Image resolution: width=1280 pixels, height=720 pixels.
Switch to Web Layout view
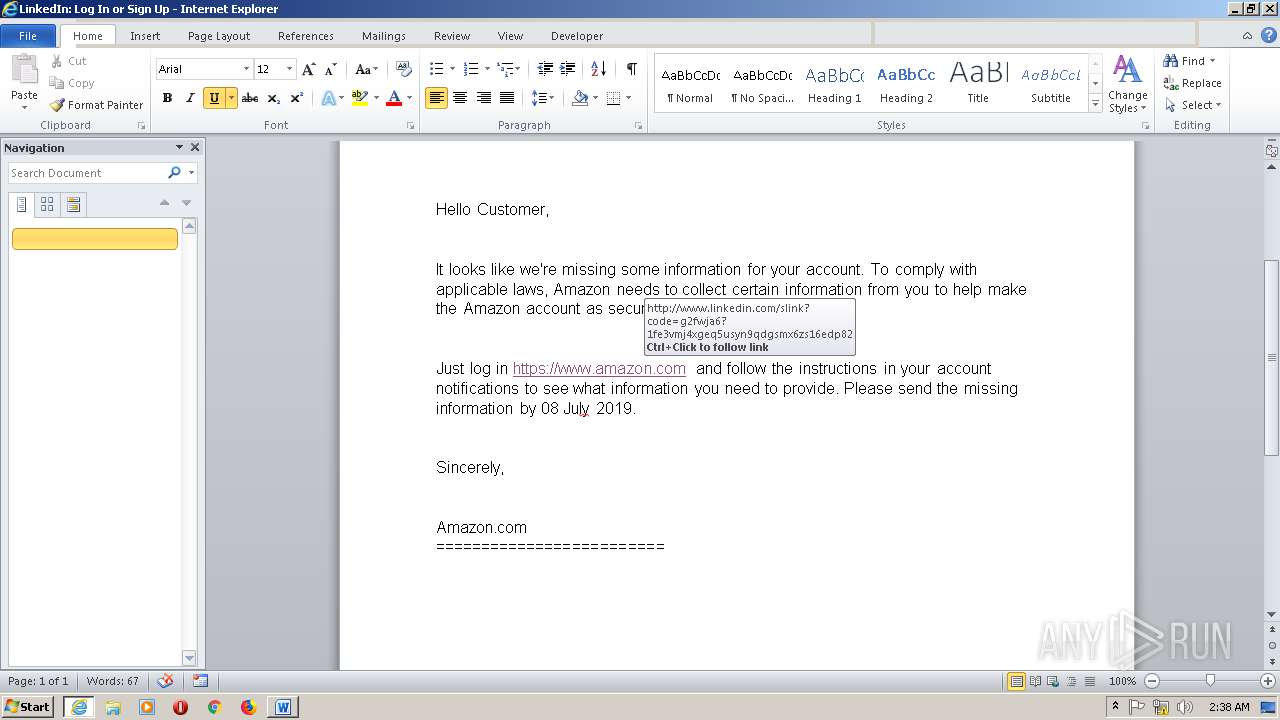point(1052,681)
